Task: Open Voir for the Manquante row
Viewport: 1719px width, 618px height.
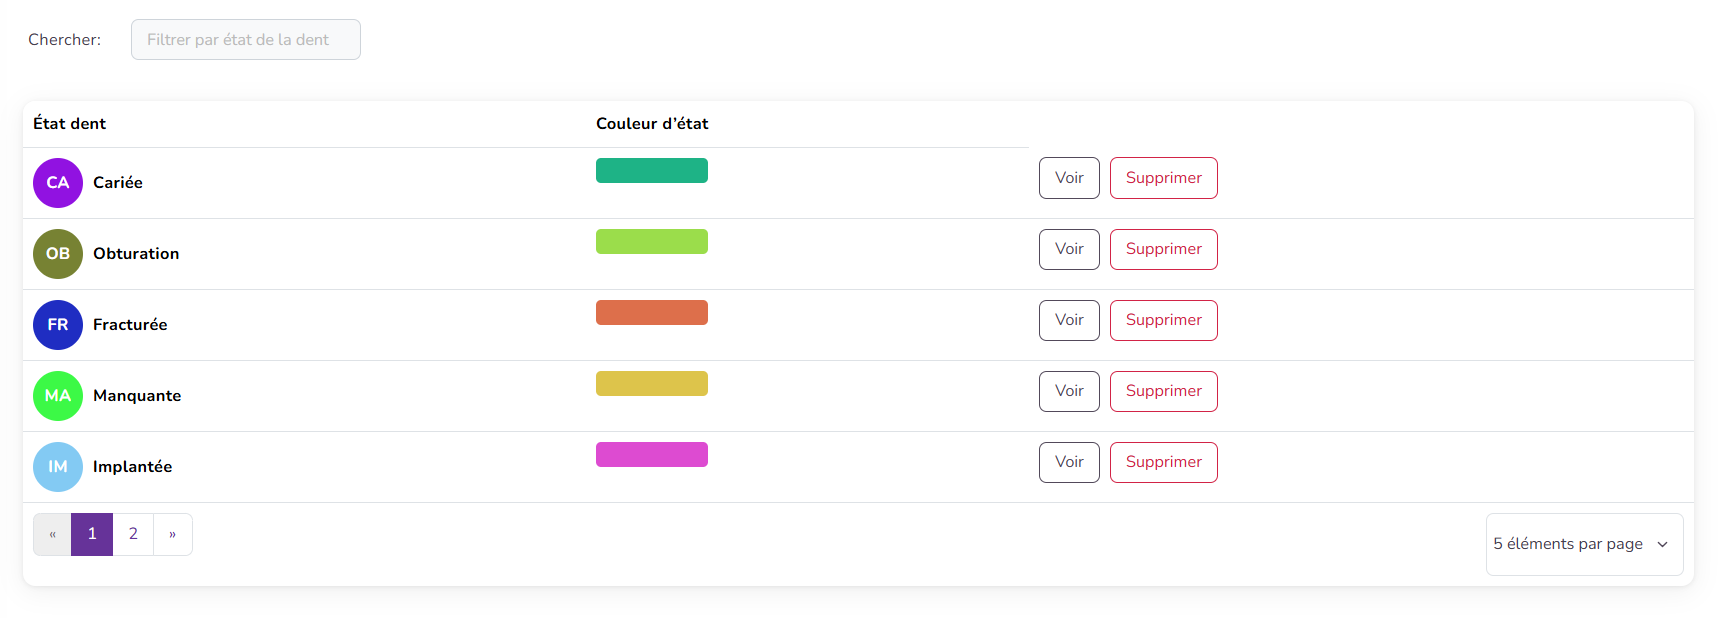Action: point(1068,391)
